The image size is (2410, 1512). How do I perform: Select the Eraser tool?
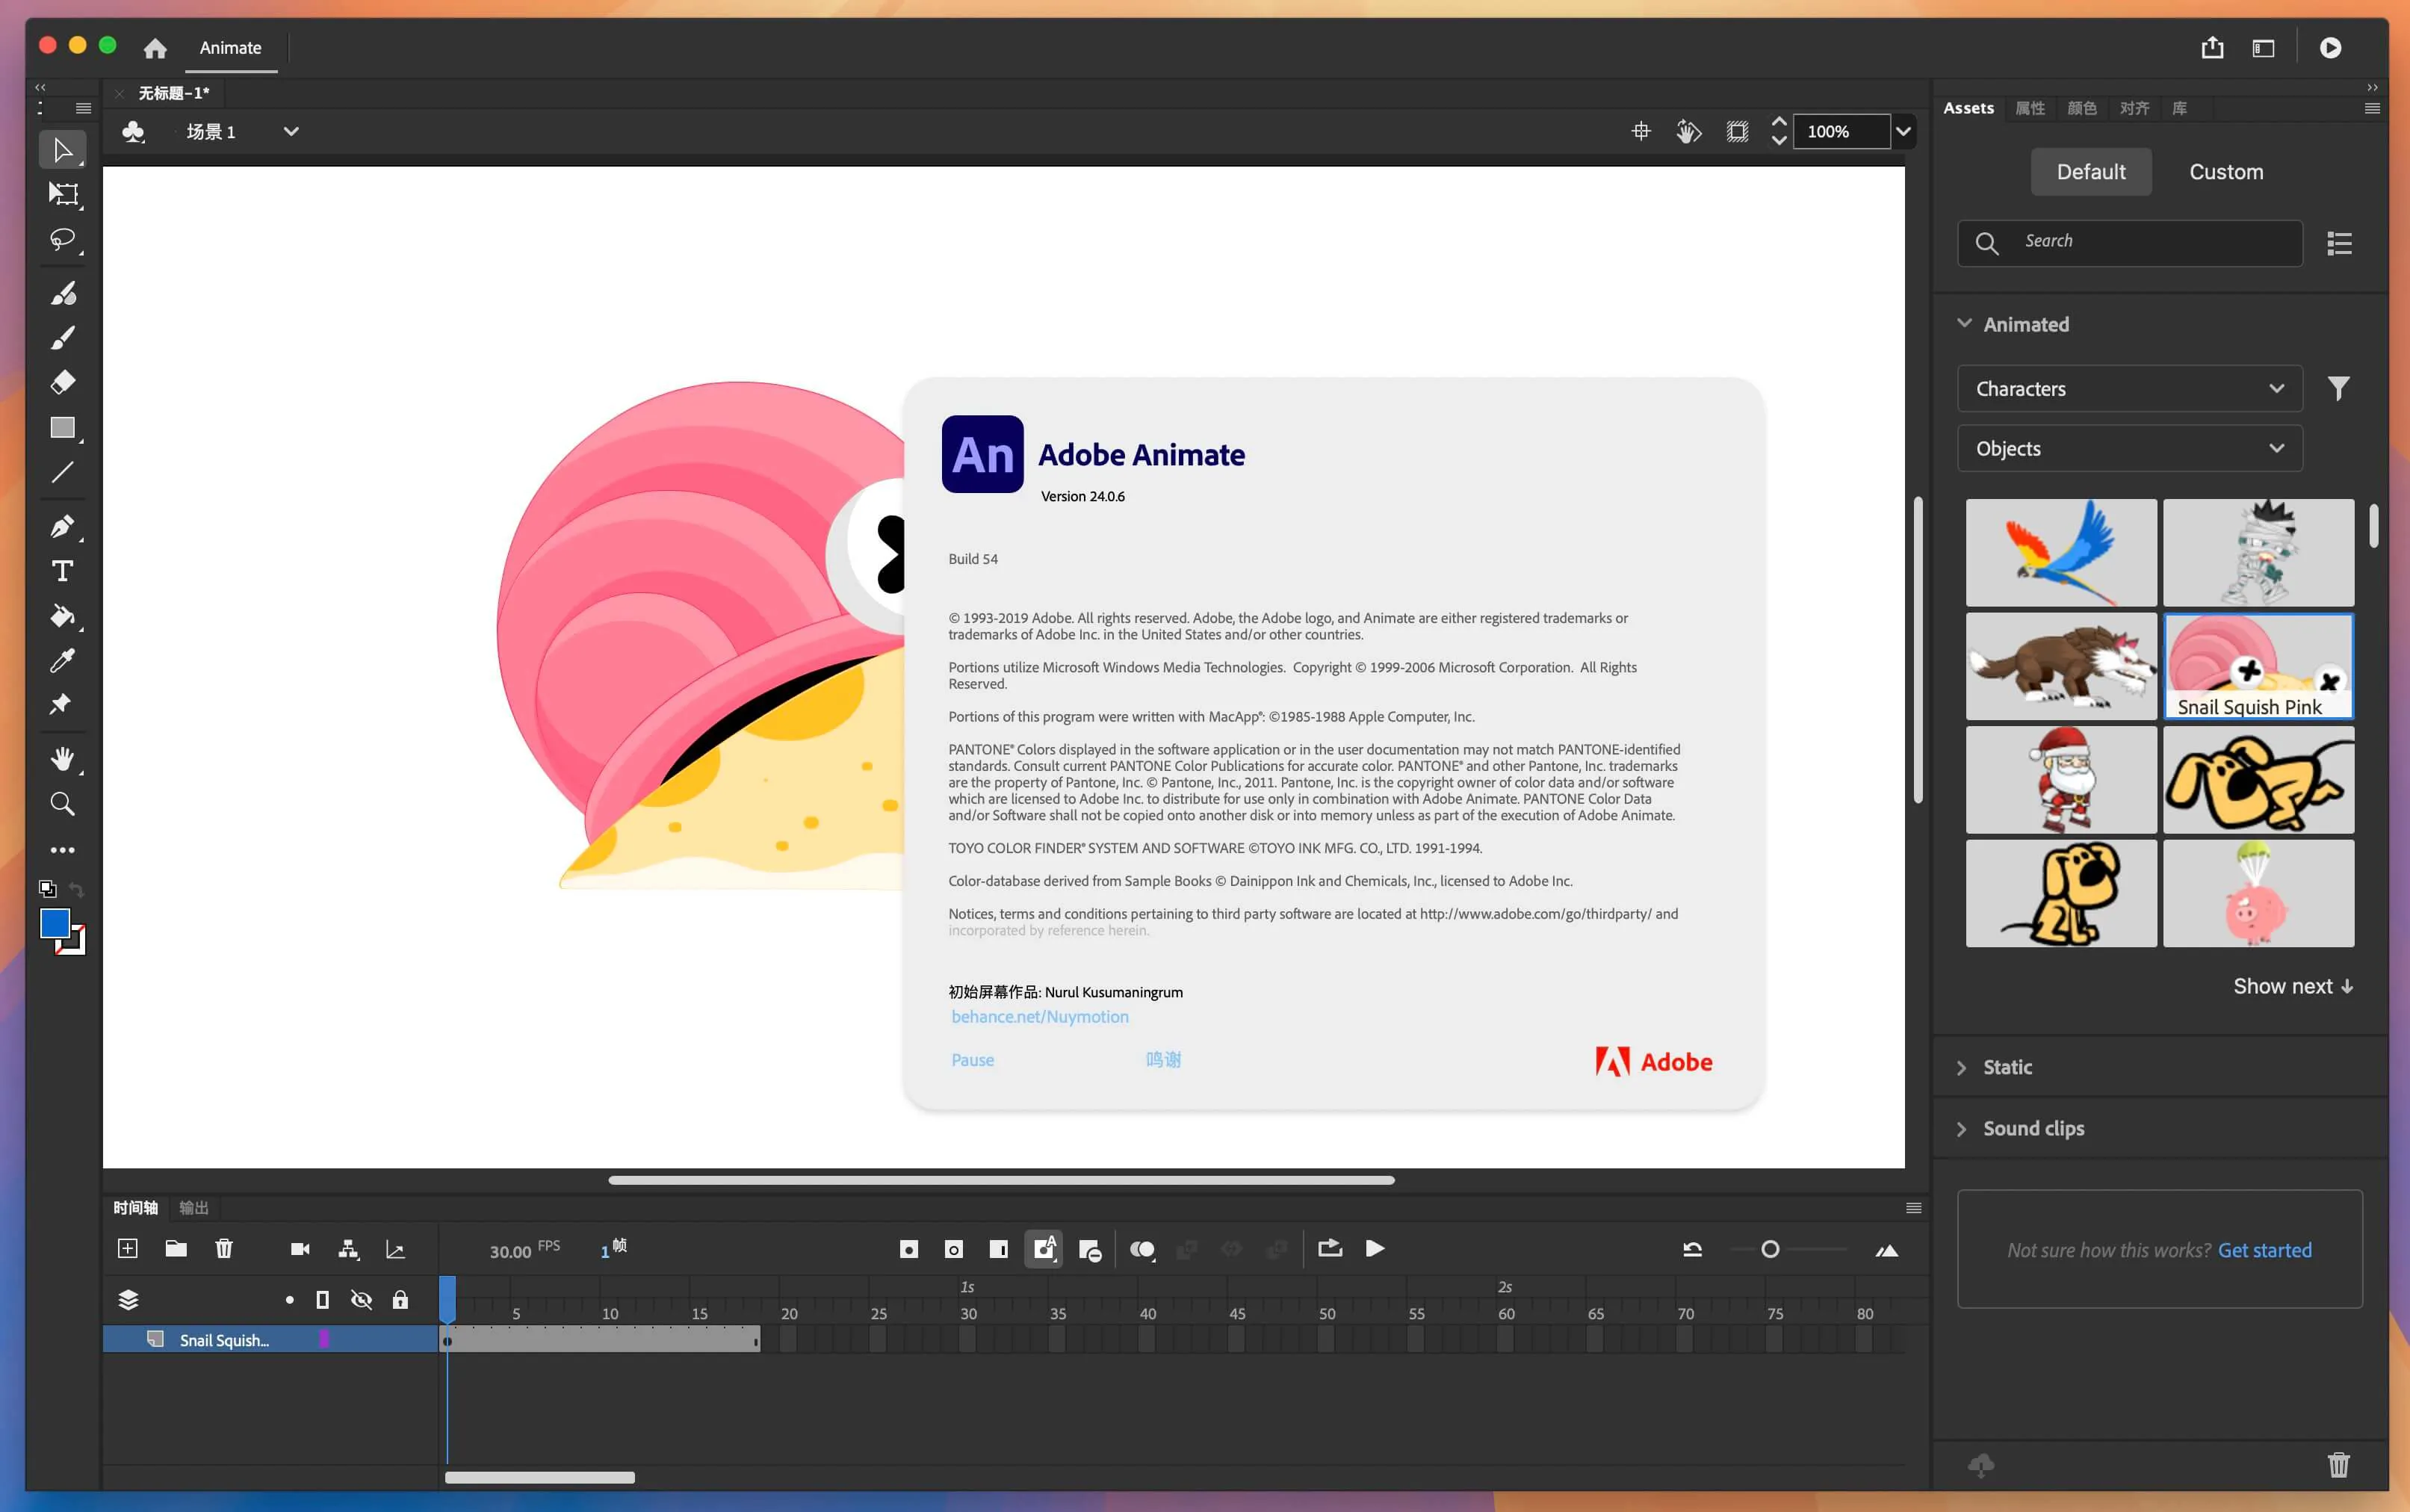point(63,382)
